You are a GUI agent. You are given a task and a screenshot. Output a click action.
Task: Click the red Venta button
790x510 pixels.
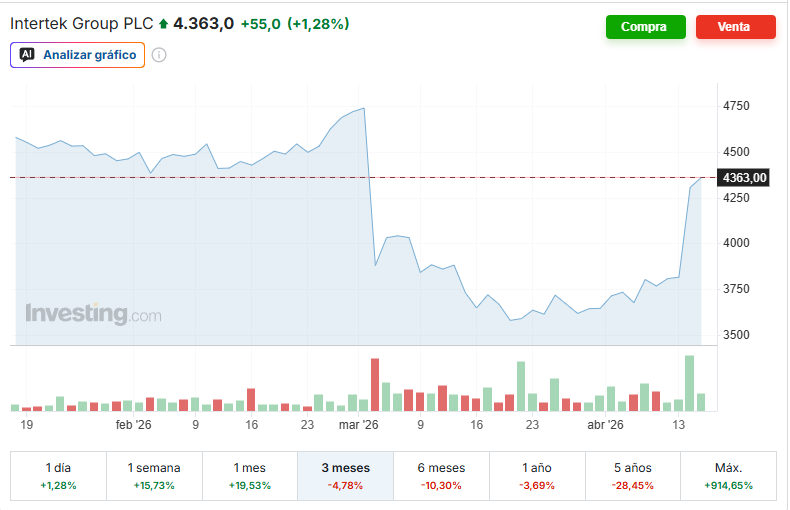[735, 27]
